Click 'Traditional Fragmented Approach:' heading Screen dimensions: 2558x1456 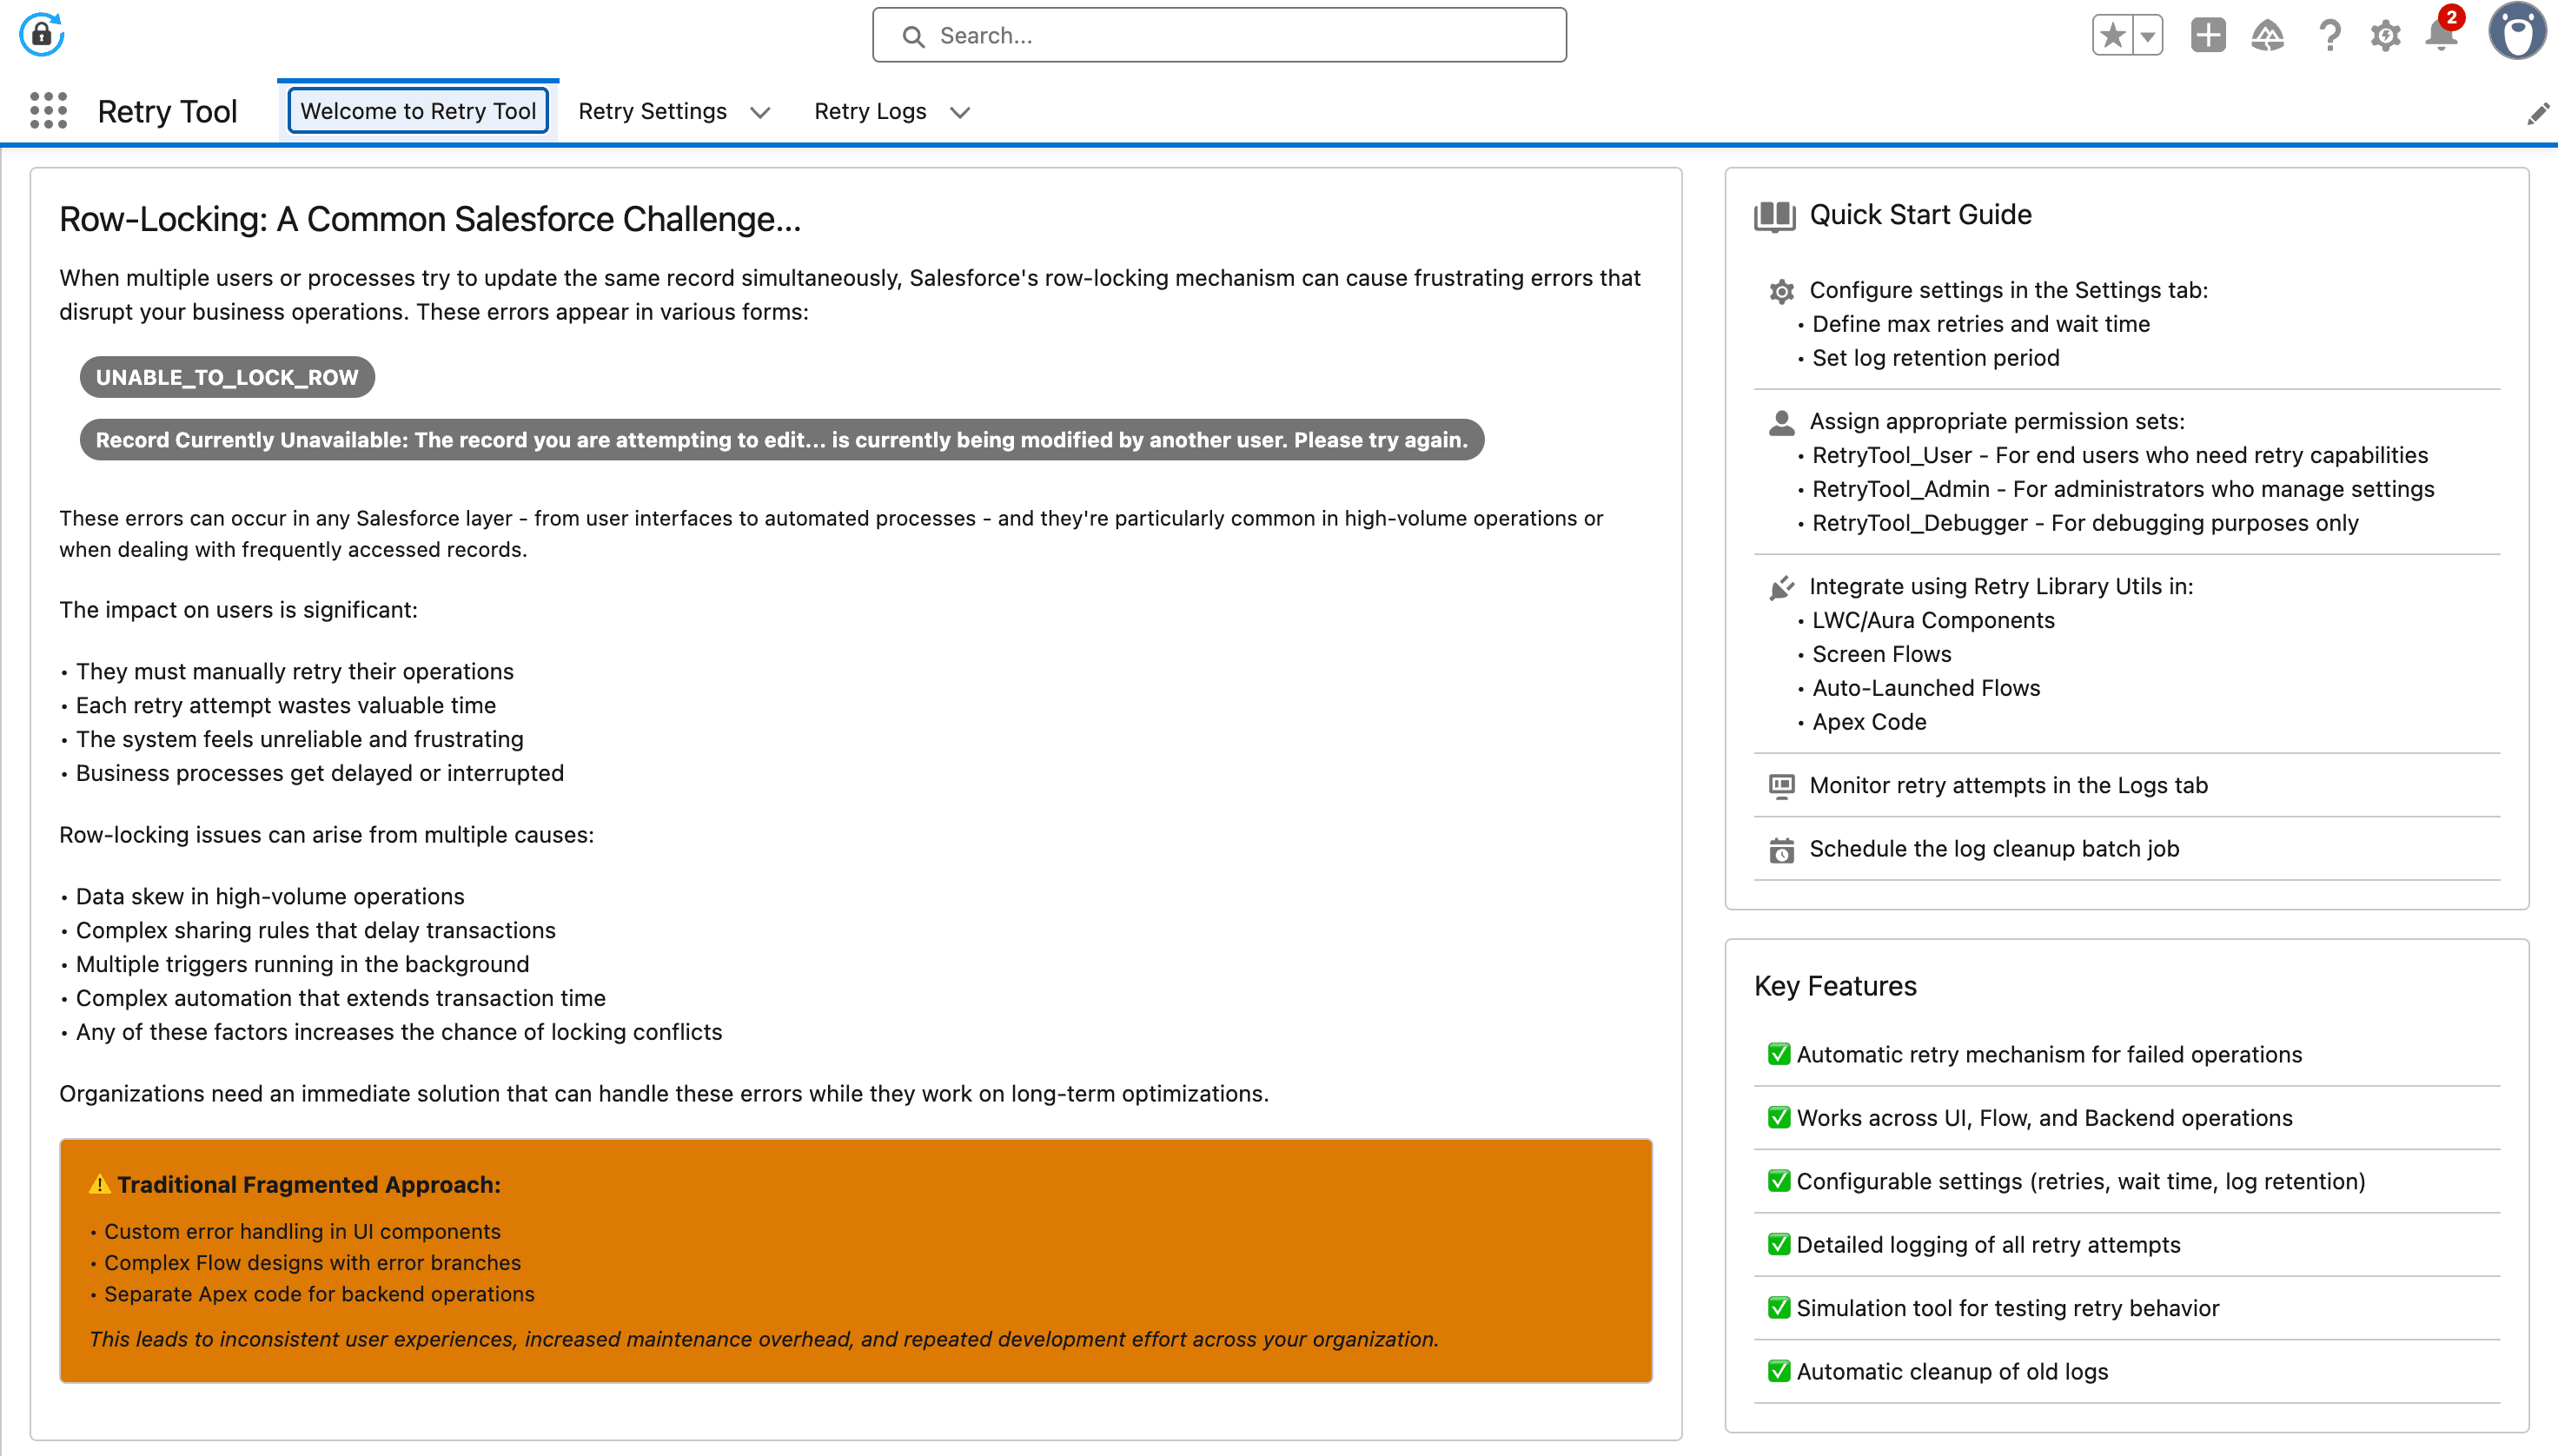pyautogui.click(x=309, y=1185)
